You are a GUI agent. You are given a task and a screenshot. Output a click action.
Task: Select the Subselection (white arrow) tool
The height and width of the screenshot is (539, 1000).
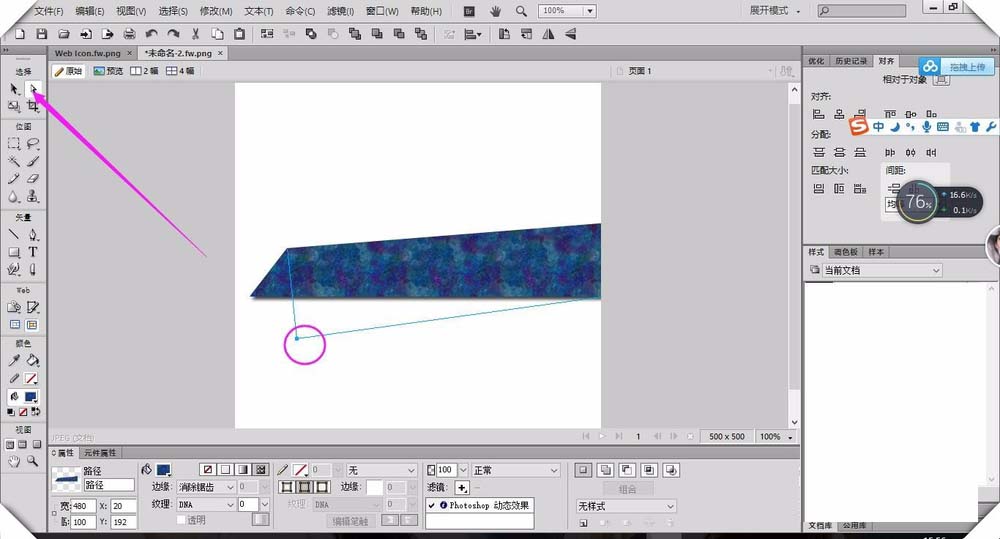[x=32, y=89]
